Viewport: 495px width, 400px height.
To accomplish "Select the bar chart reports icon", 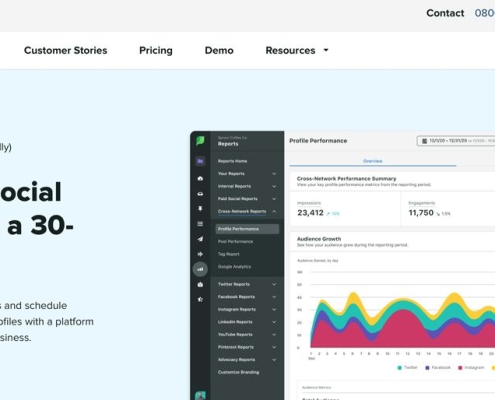I will [200, 269].
